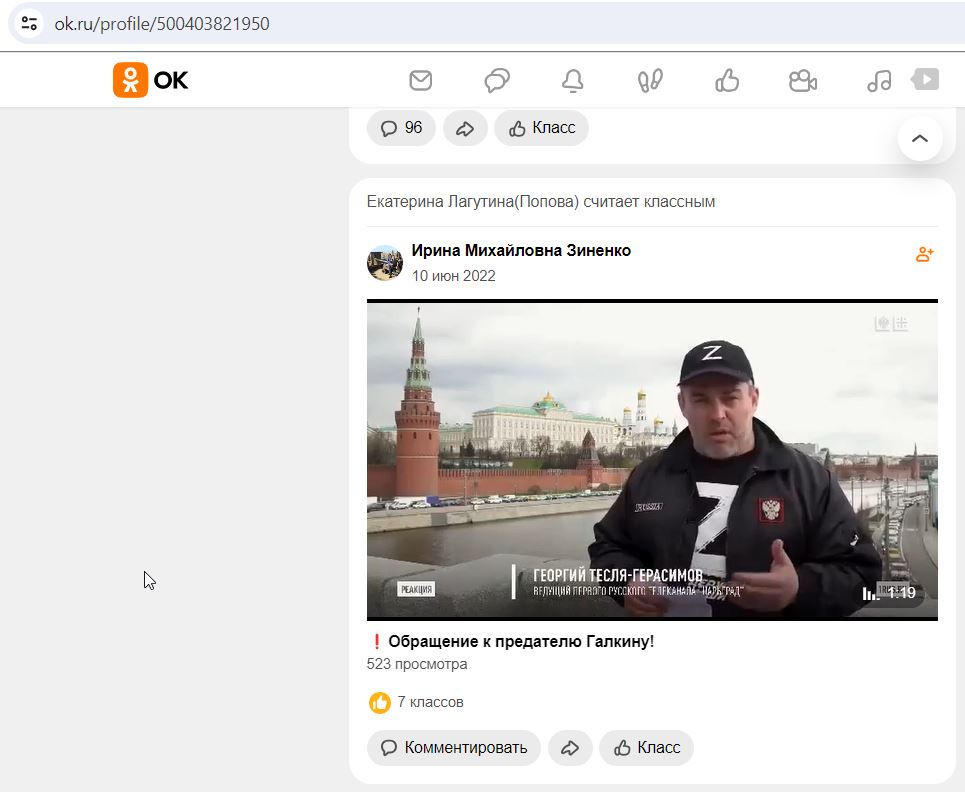Open the video camera icon in header

pyautogui.click(x=803, y=81)
